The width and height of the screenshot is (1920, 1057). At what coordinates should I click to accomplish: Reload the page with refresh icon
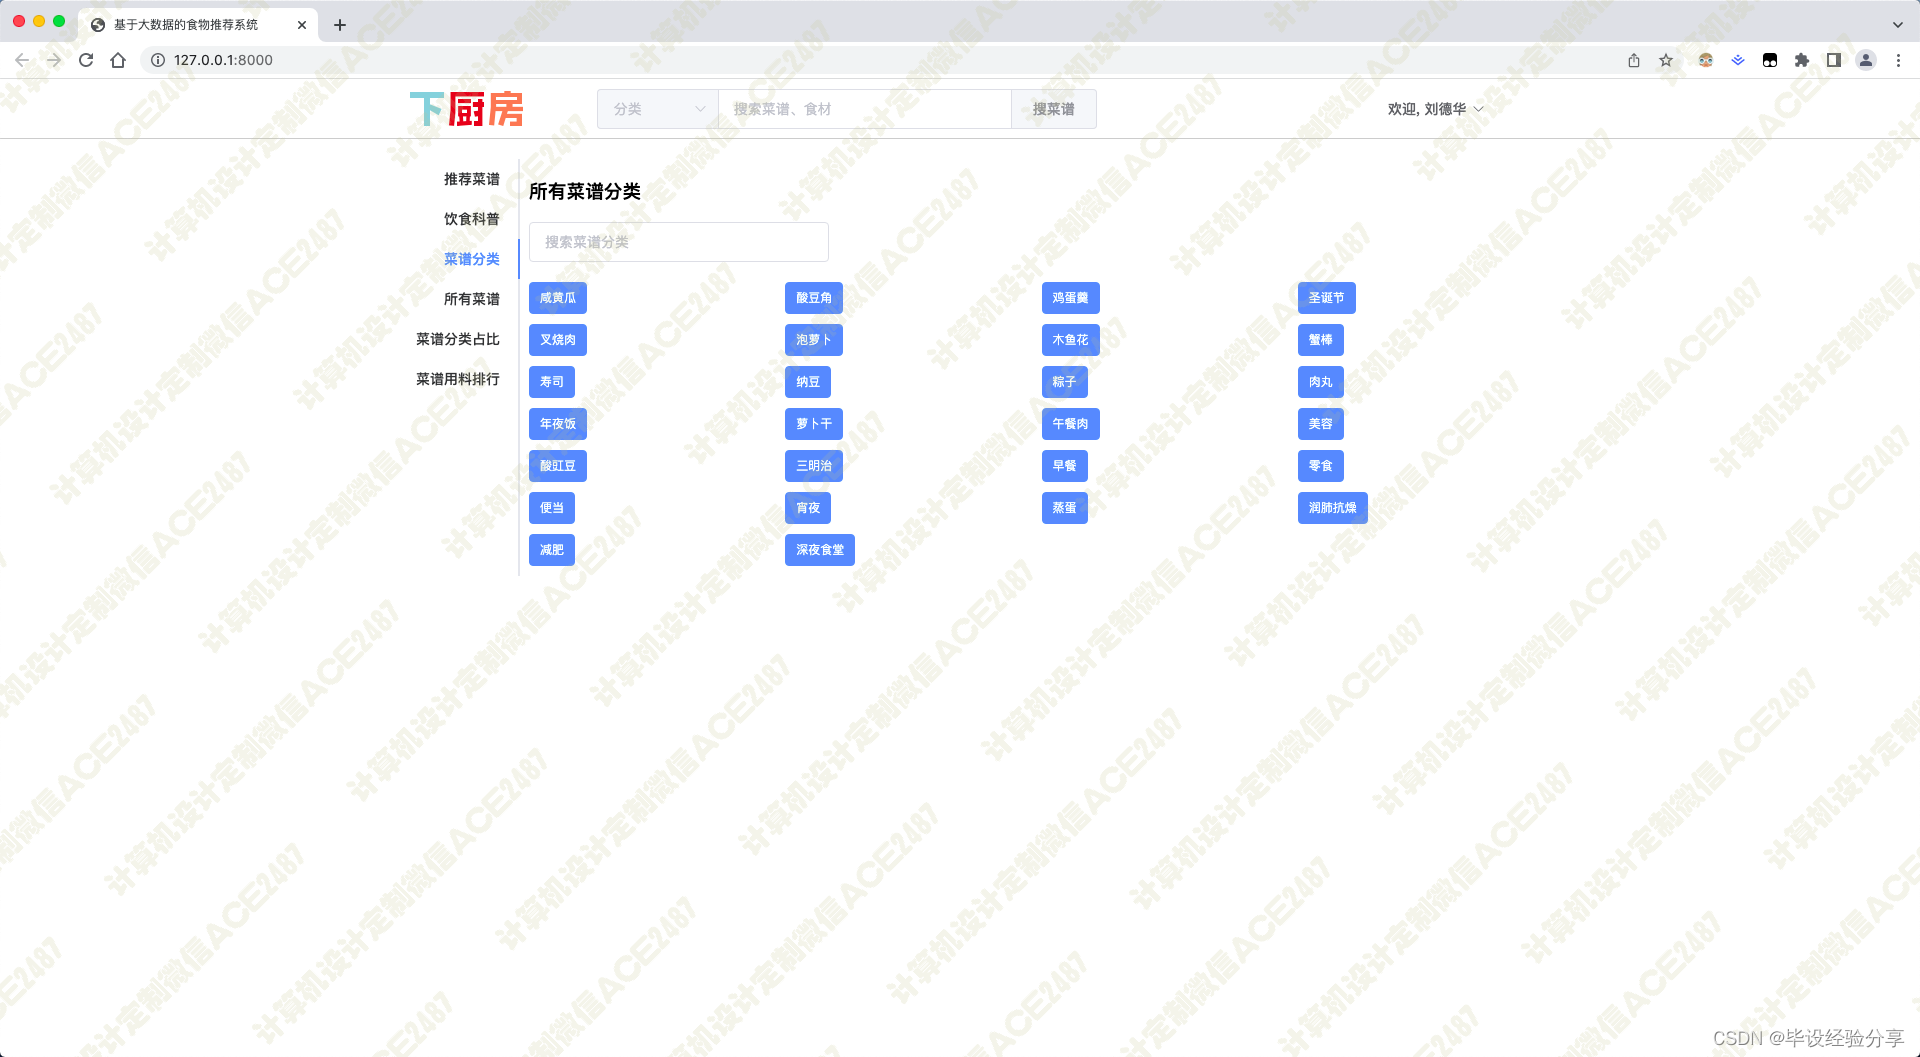click(86, 60)
